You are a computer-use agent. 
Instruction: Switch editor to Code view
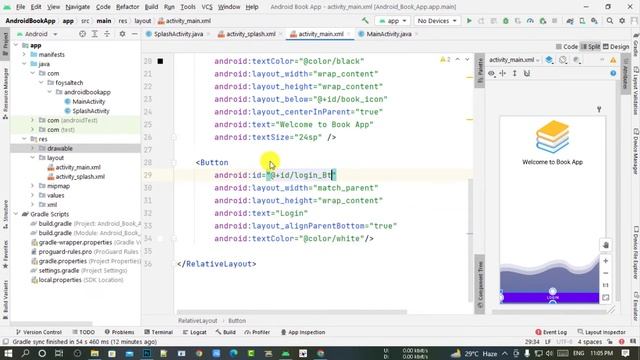pyautogui.click(x=567, y=47)
